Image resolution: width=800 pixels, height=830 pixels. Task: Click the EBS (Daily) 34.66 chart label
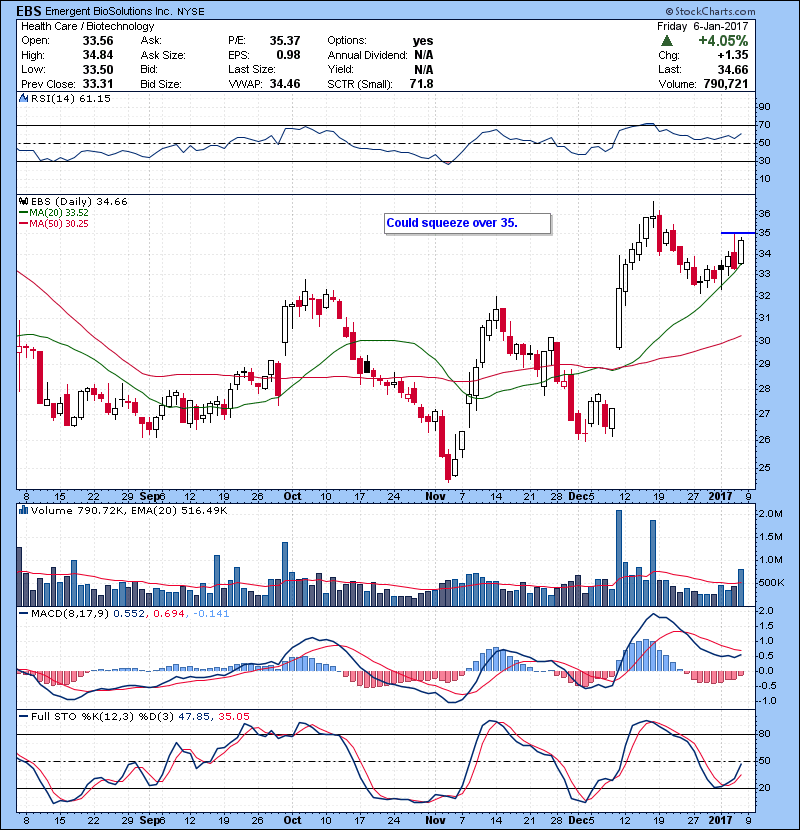click(x=79, y=202)
